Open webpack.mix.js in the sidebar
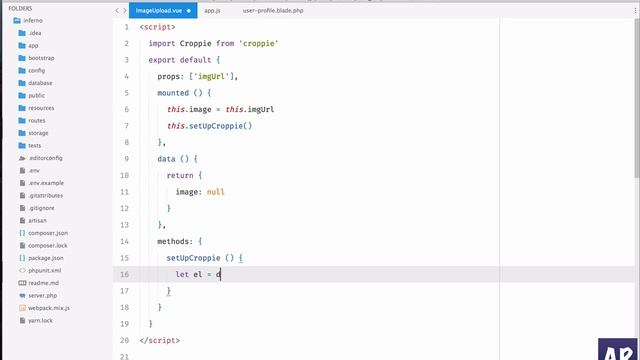Viewport: 640px width, 360px height. pos(49,308)
